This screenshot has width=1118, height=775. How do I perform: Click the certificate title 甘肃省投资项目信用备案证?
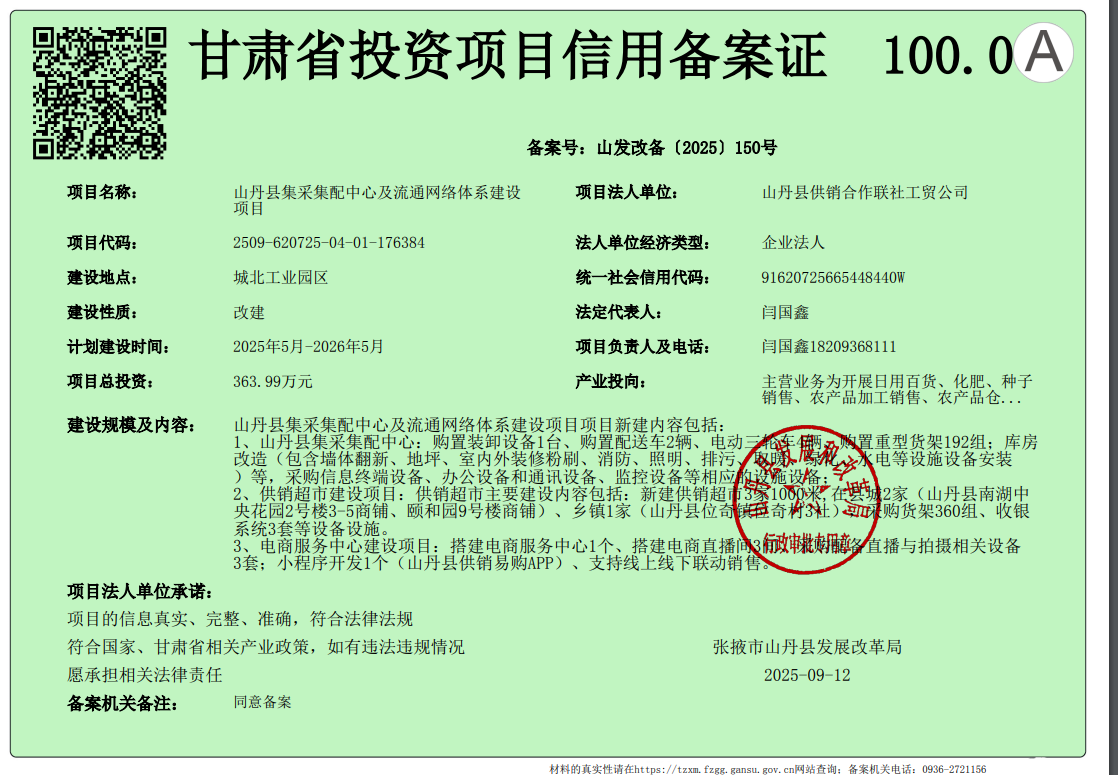pos(508,55)
